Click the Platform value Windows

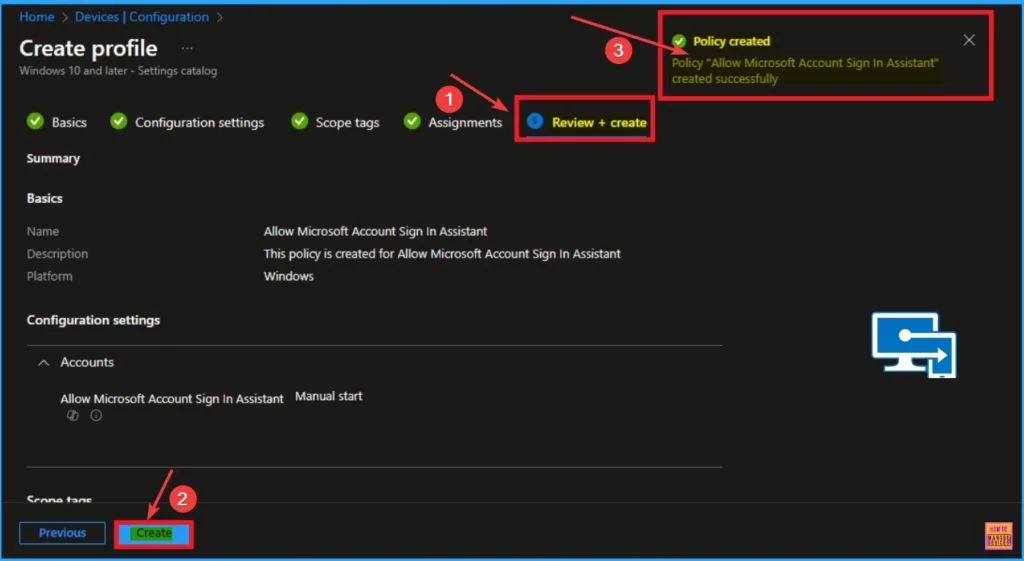289,276
